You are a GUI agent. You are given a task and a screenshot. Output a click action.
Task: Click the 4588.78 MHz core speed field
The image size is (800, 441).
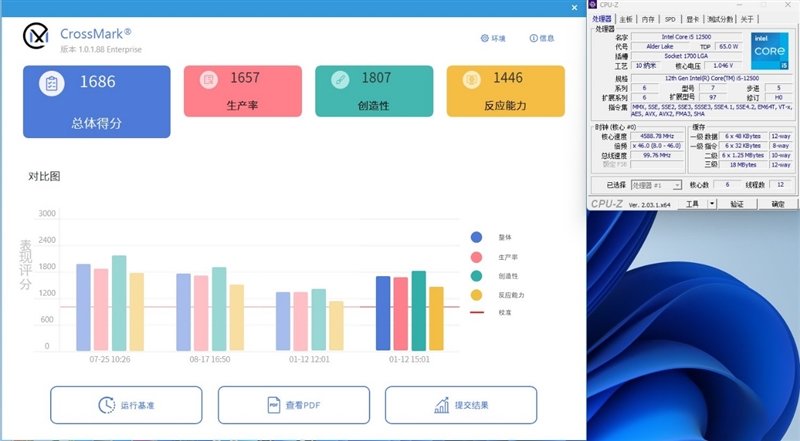coord(658,136)
